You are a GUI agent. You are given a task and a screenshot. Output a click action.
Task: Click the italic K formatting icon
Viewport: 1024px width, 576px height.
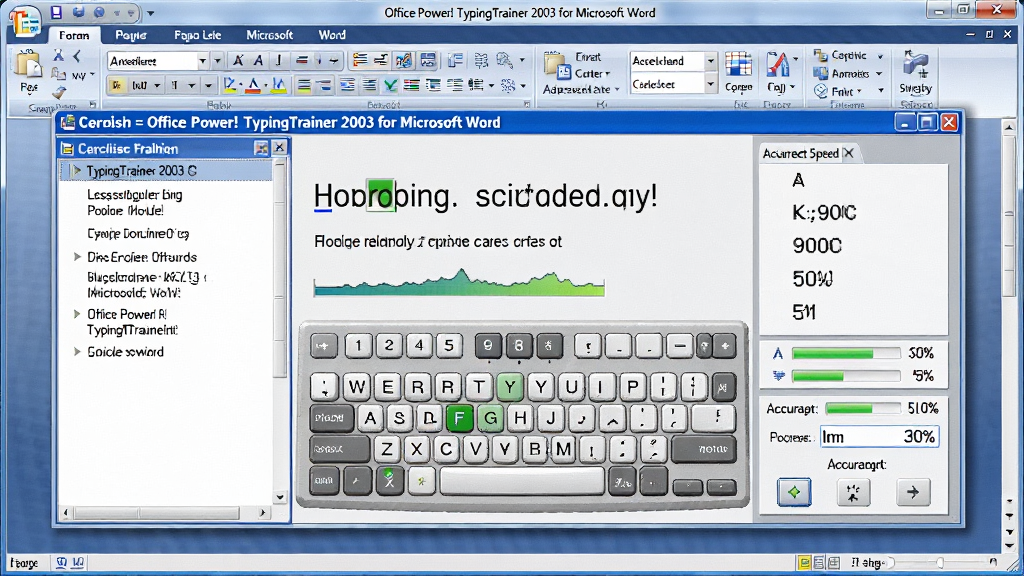(238, 61)
